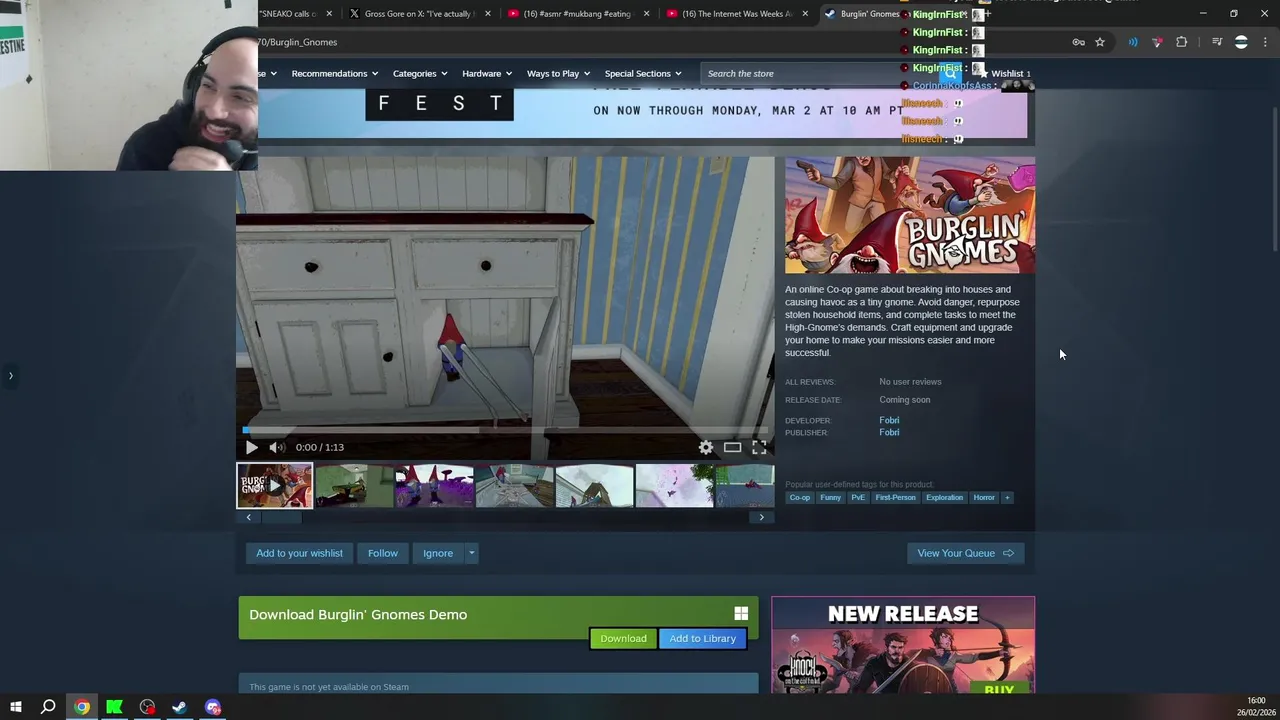Click the blue sound-wave extension icon
The image size is (1280, 720).
coord(1133,42)
